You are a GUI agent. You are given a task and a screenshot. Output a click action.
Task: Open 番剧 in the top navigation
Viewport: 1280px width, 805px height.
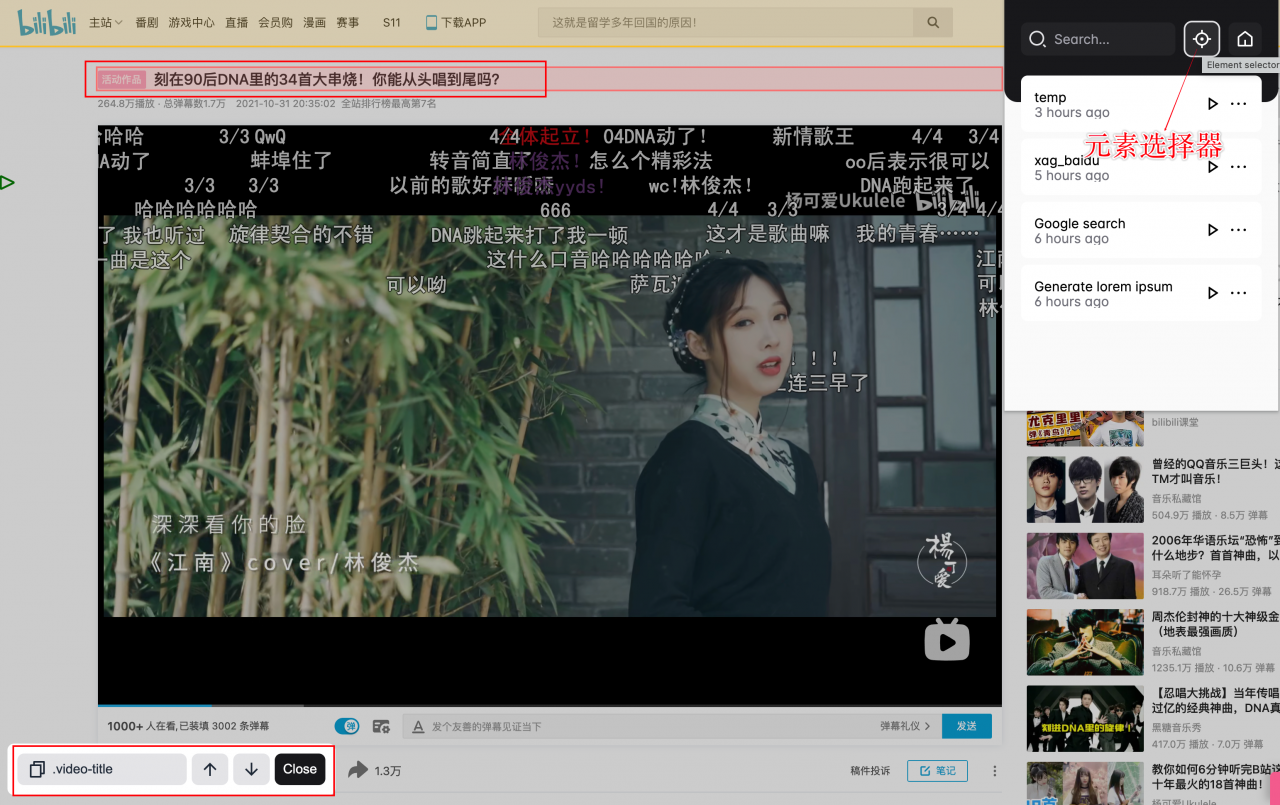(147, 22)
